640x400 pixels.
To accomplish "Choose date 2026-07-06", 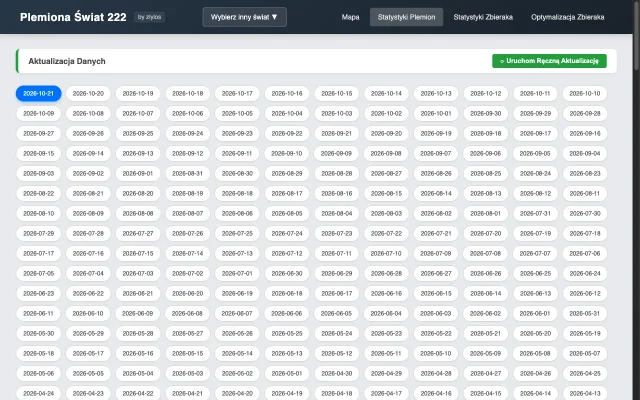I will tap(585, 253).
